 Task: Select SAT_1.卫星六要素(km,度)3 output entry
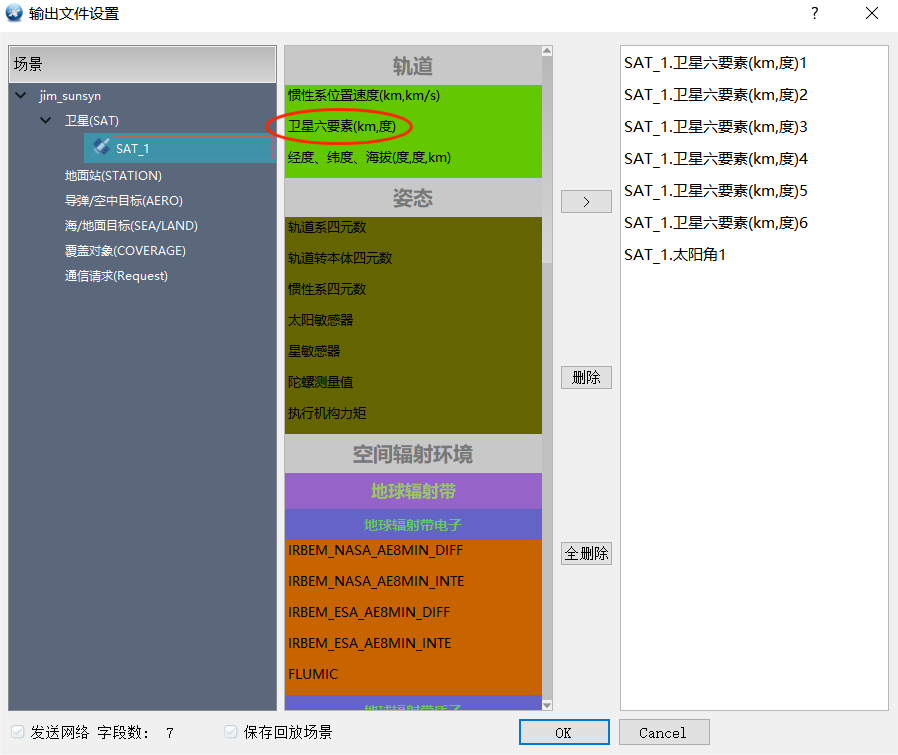pyautogui.click(x=715, y=127)
